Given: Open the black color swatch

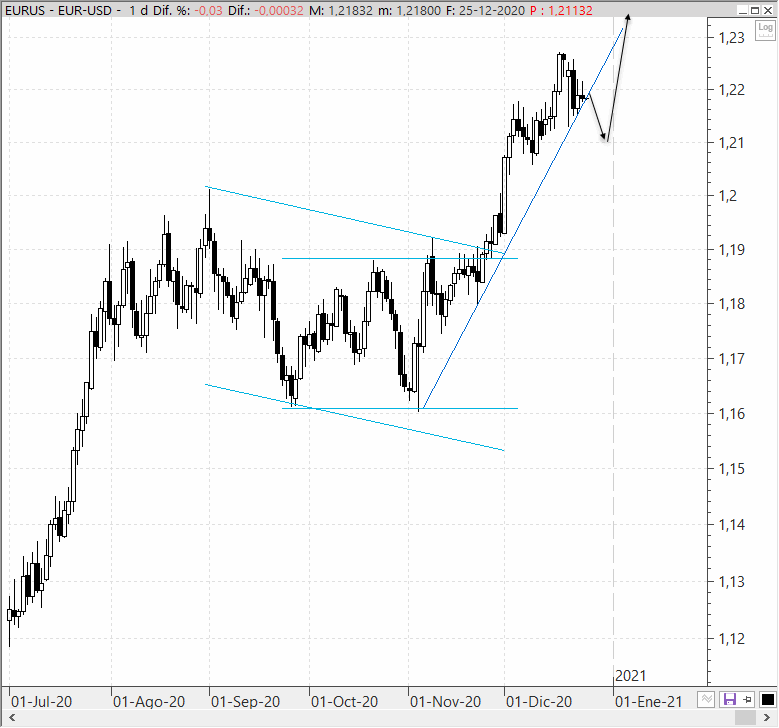Looking at the screenshot, I should click(768, 700).
